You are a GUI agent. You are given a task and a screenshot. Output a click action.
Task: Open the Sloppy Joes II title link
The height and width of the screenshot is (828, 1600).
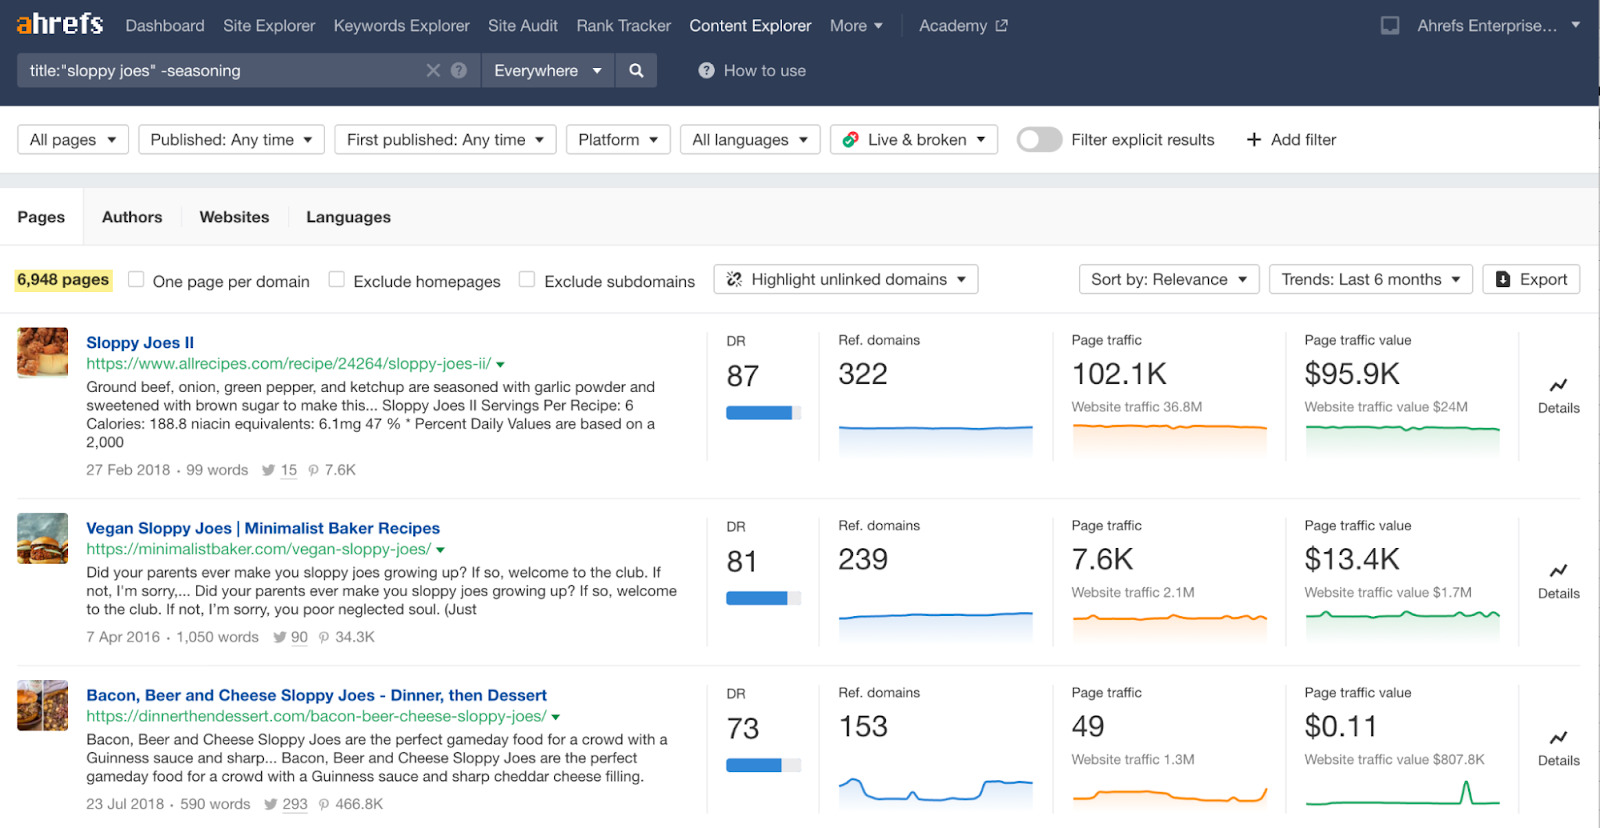coord(140,342)
